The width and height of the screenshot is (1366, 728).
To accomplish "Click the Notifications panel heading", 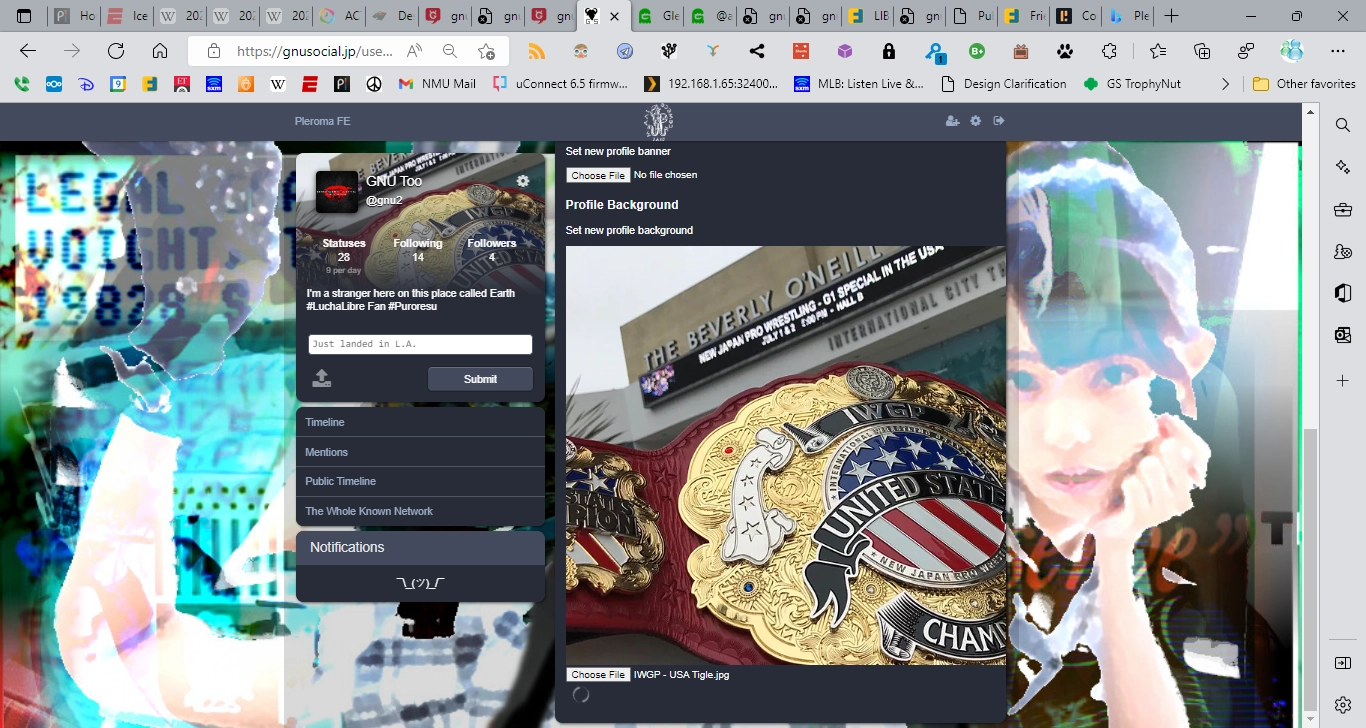I will click(420, 547).
